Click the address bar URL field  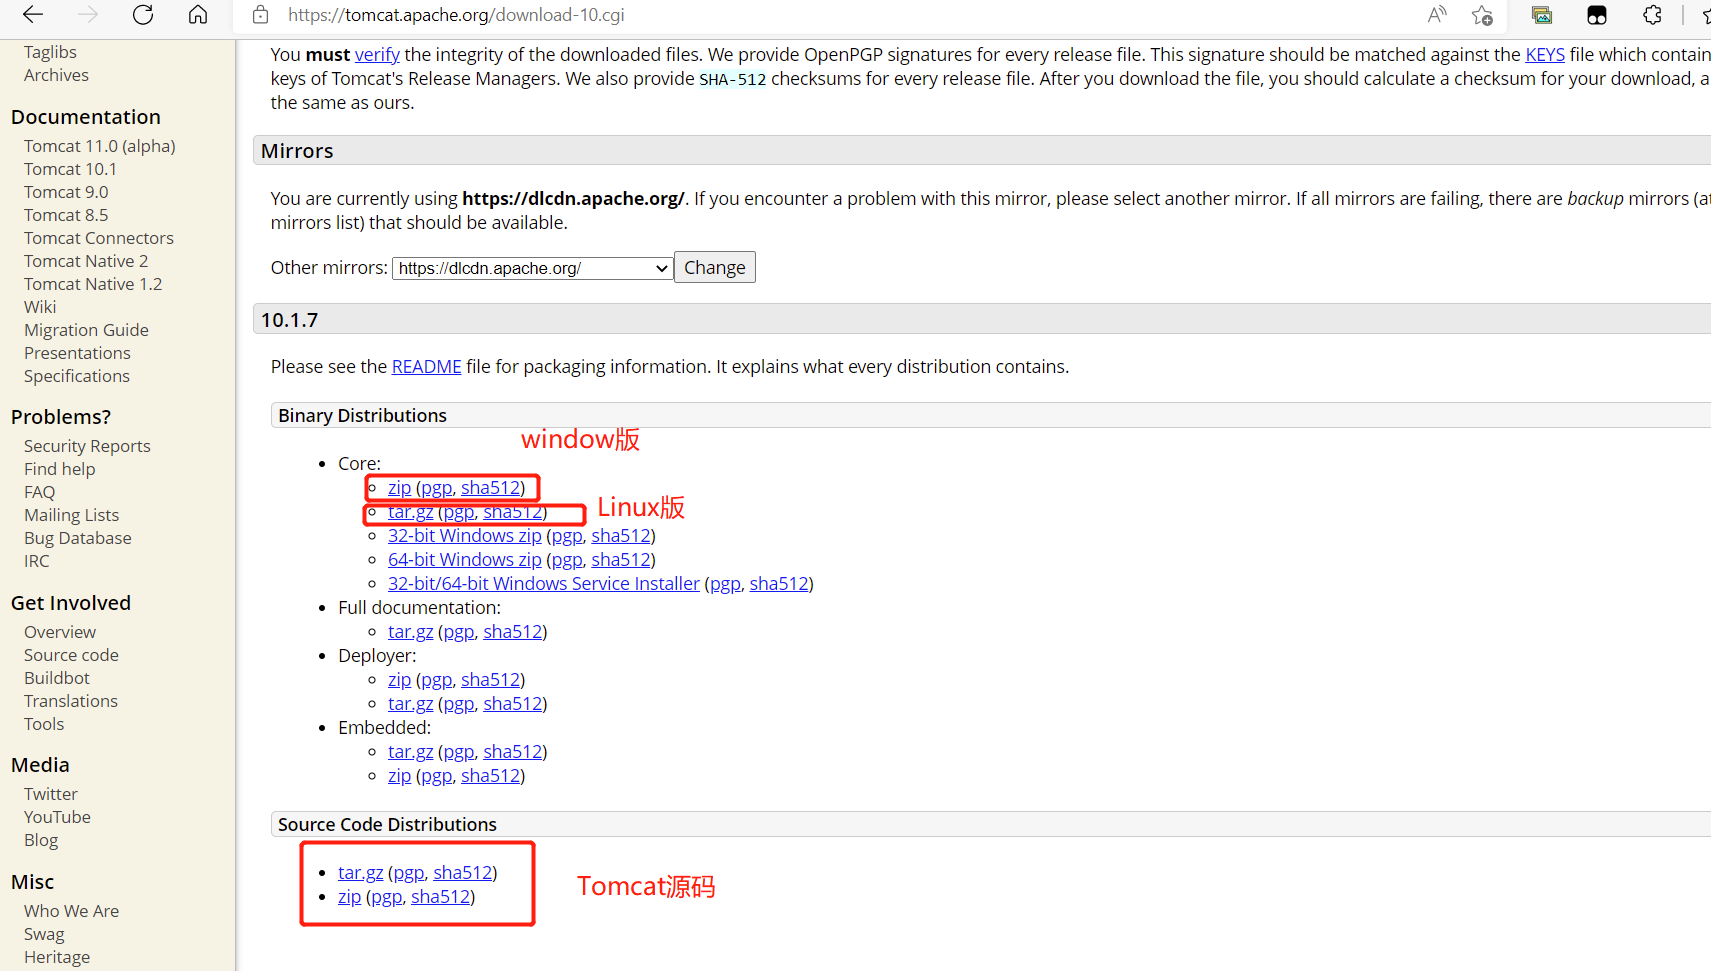click(x=820, y=15)
